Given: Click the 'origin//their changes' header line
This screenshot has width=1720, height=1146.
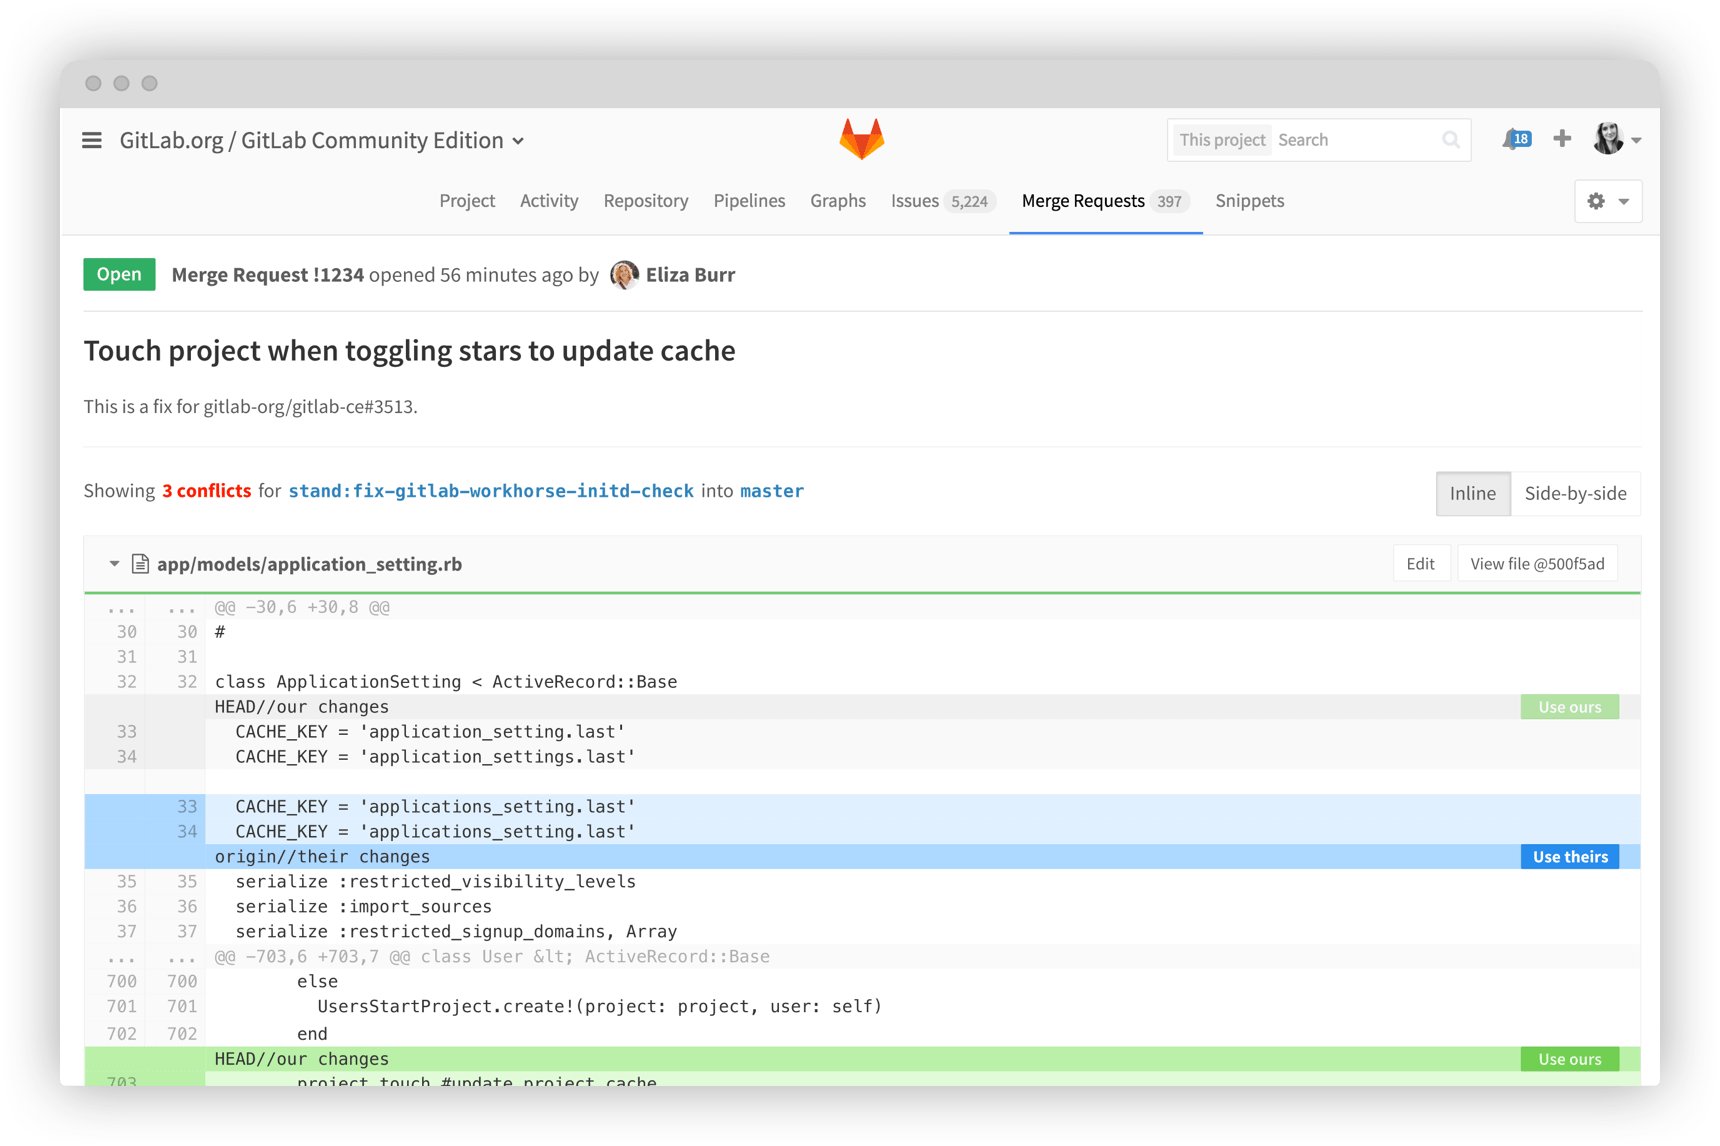Looking at the screenshot, I should click(x=322, y=857).
